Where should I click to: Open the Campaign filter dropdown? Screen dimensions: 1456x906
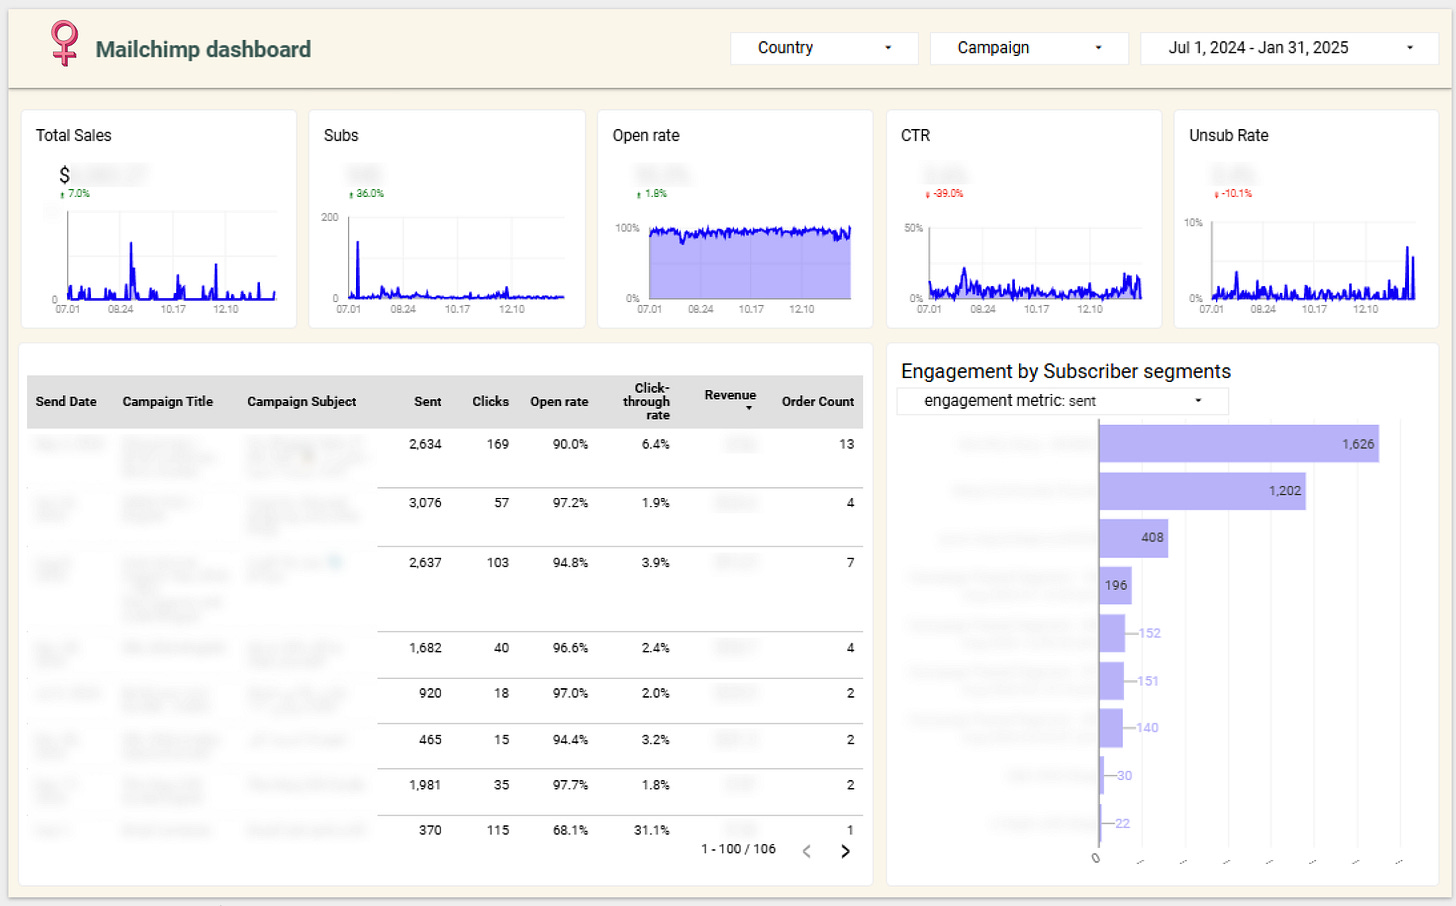point(1029,48)
